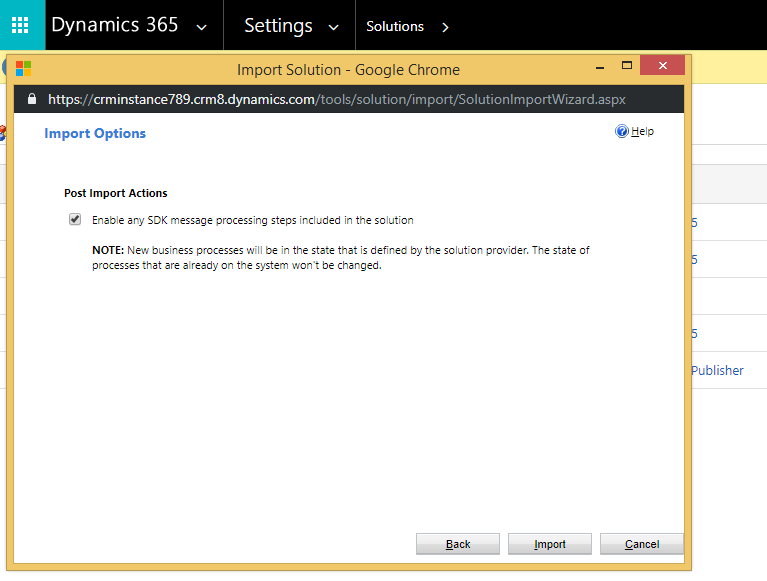Open the Help link
The image size is (767, 581).
pyautogui.click(x=642, y=131)
